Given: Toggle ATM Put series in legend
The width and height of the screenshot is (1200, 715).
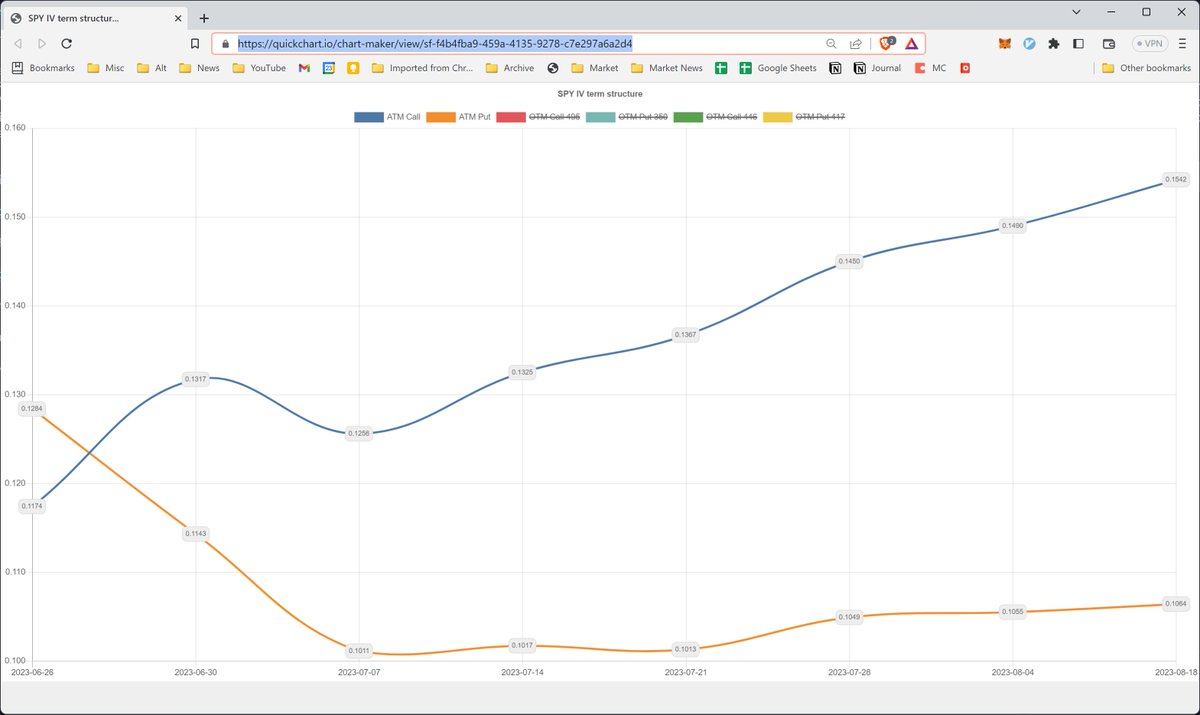Looking at the screenshot, I should [x=458, y=117].
